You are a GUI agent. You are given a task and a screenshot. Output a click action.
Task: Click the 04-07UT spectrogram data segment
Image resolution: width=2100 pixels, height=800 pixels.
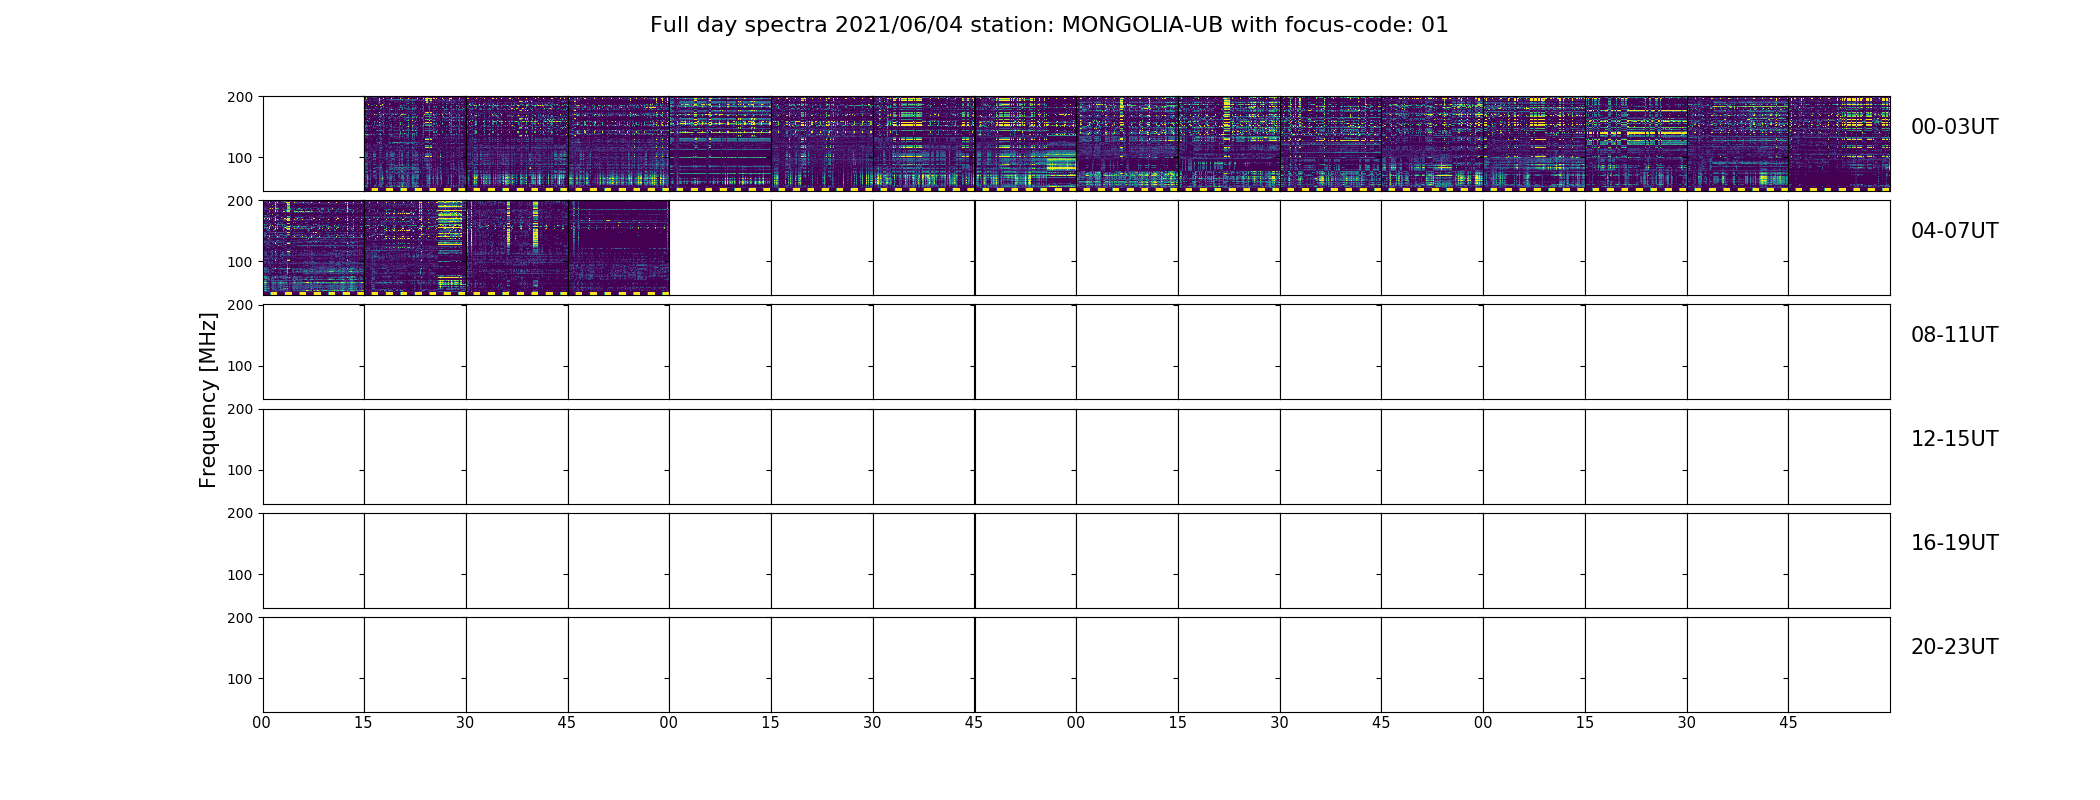tap(466, 248)
